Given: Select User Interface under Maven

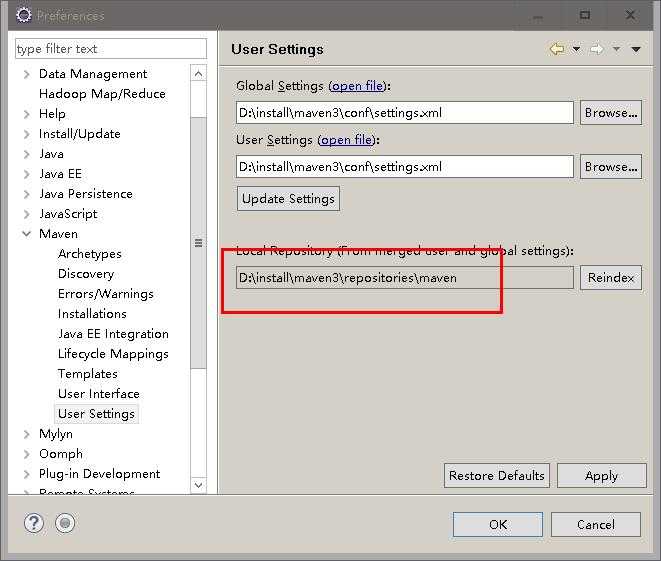Looking at the screenshot, I should 99,394.
